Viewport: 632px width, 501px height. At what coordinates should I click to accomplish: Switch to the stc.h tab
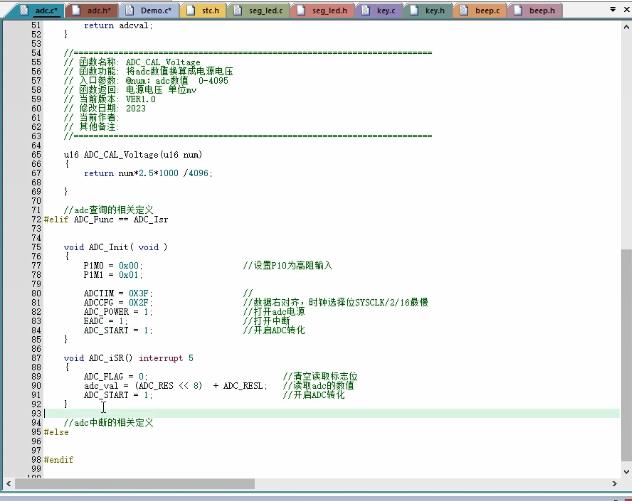click(x=205, y=11)
